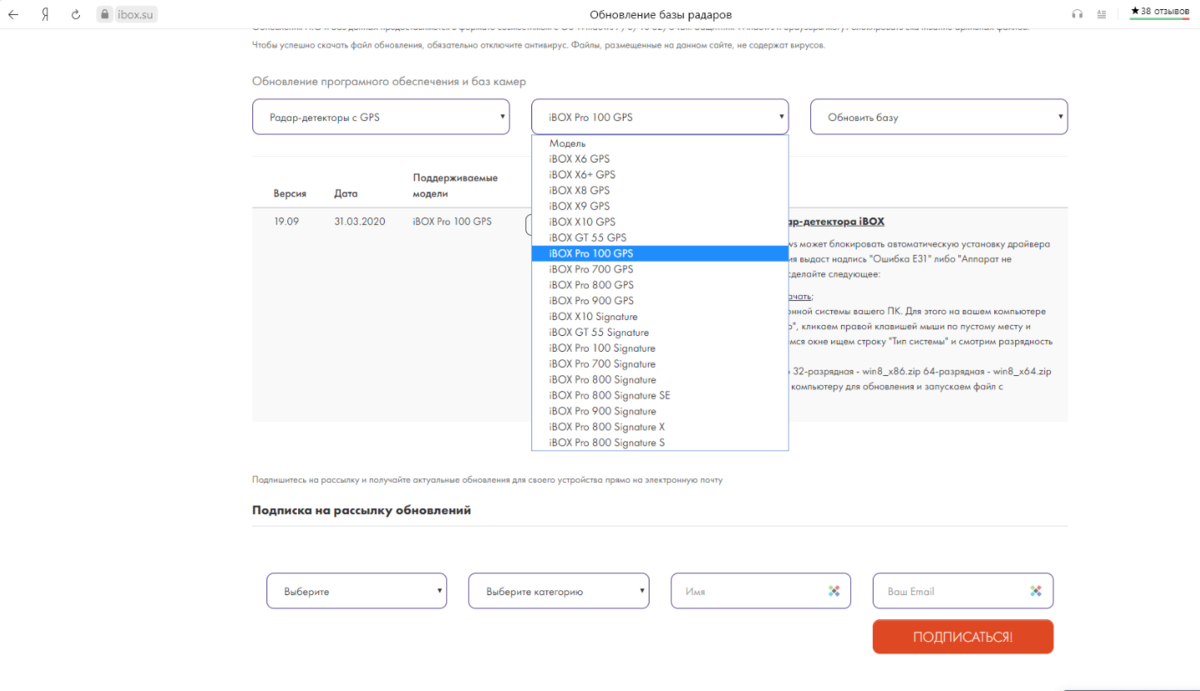1200x691 pixels.
Task: Select iBOX Pro 800 GPS option
Action: (x=660, y=285)
